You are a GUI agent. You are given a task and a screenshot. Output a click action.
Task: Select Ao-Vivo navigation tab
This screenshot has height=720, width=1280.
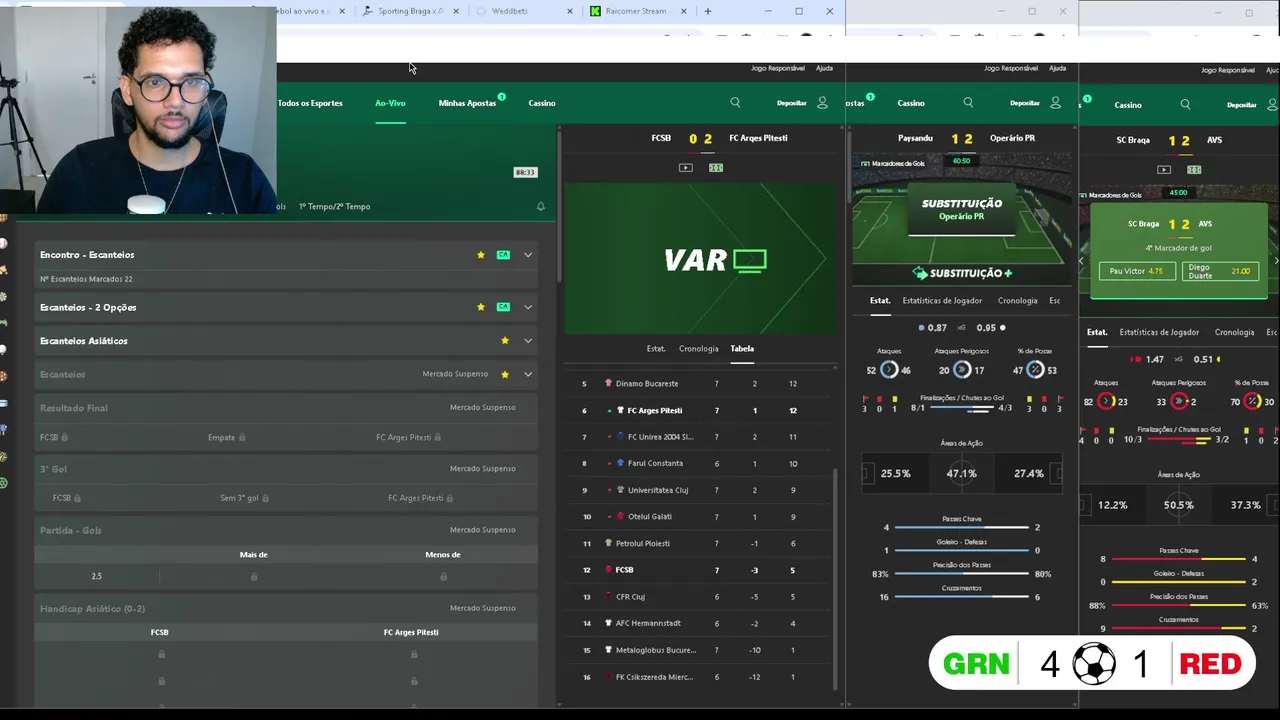coord(390,103)
